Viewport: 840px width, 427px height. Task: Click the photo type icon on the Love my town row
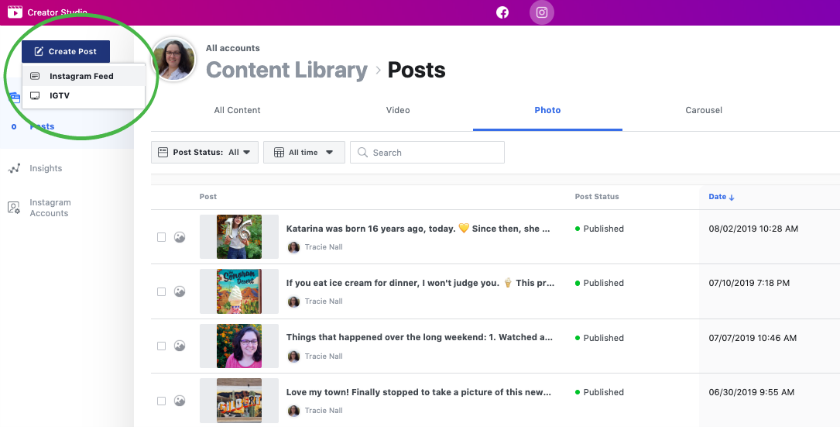(179, 401)
